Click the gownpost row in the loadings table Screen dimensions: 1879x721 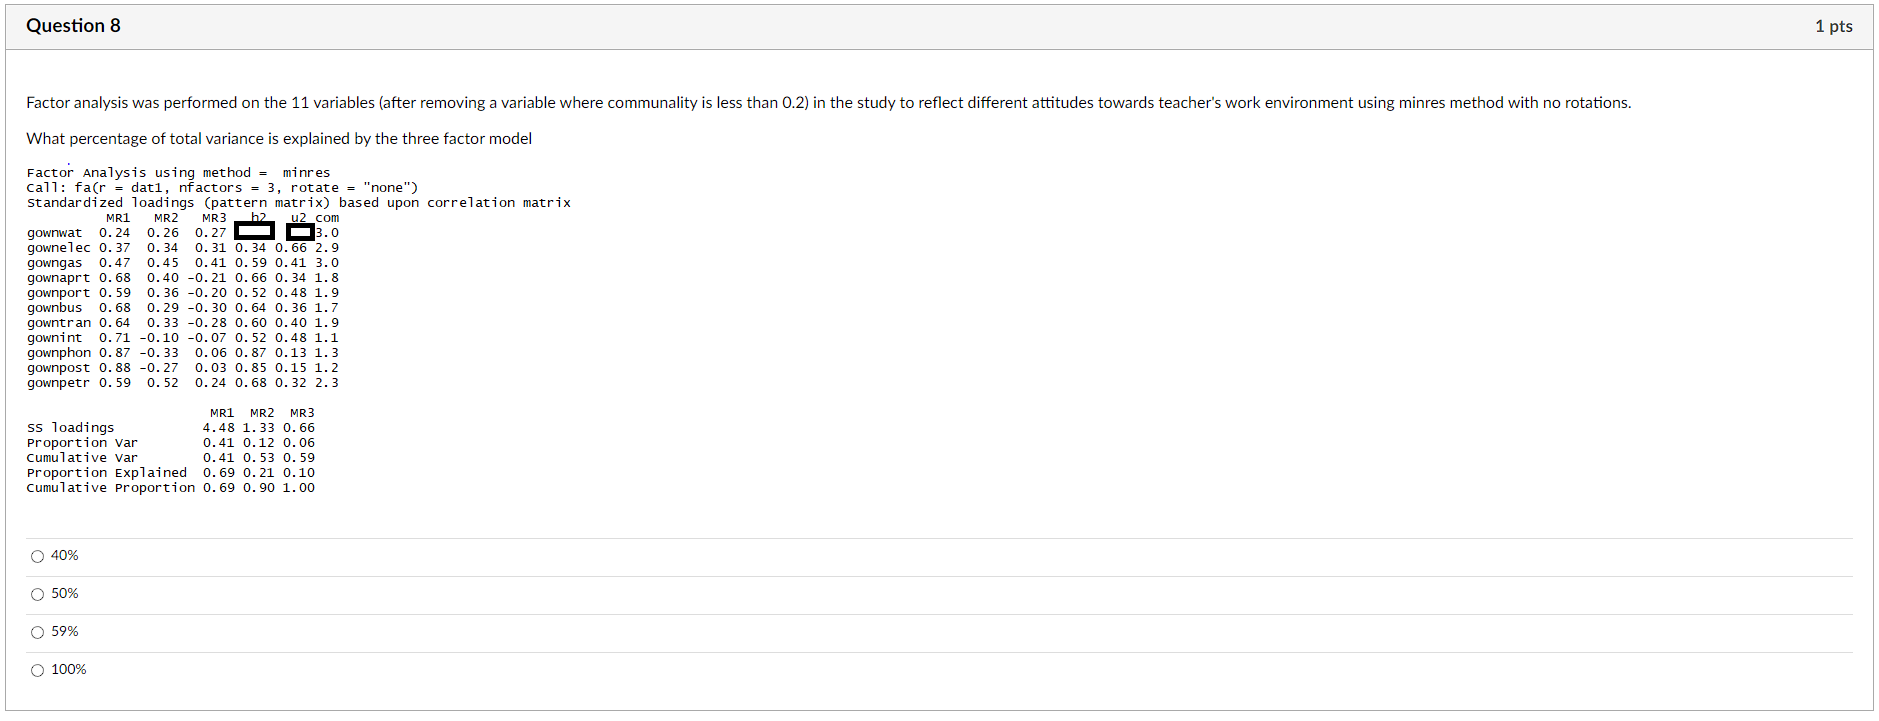pyautogui.click(x=182, y=367)
